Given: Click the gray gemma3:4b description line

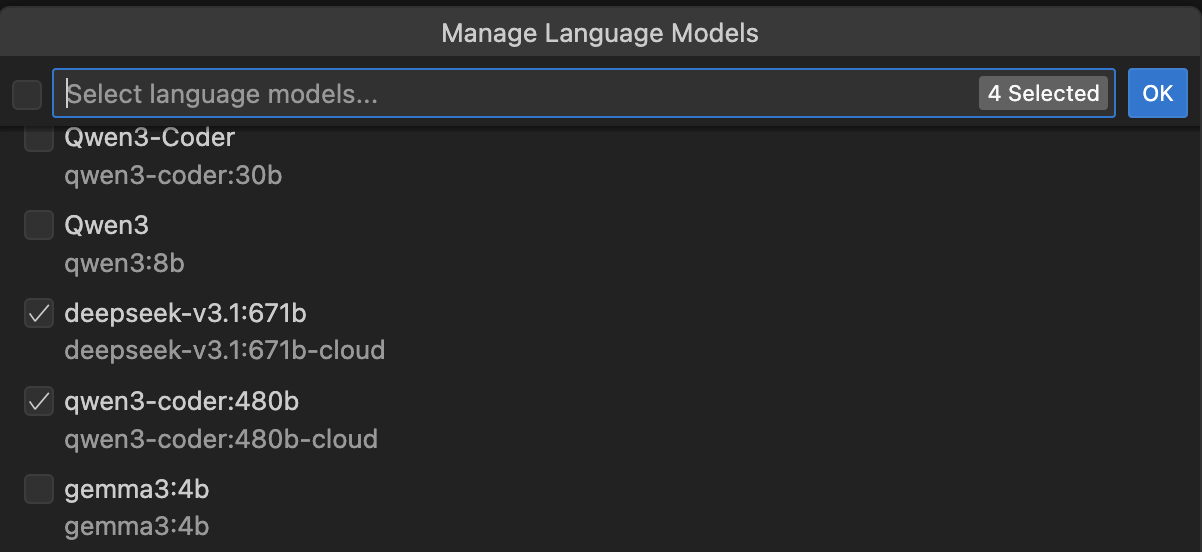Looking at the screenshot, I should point(136,526).
